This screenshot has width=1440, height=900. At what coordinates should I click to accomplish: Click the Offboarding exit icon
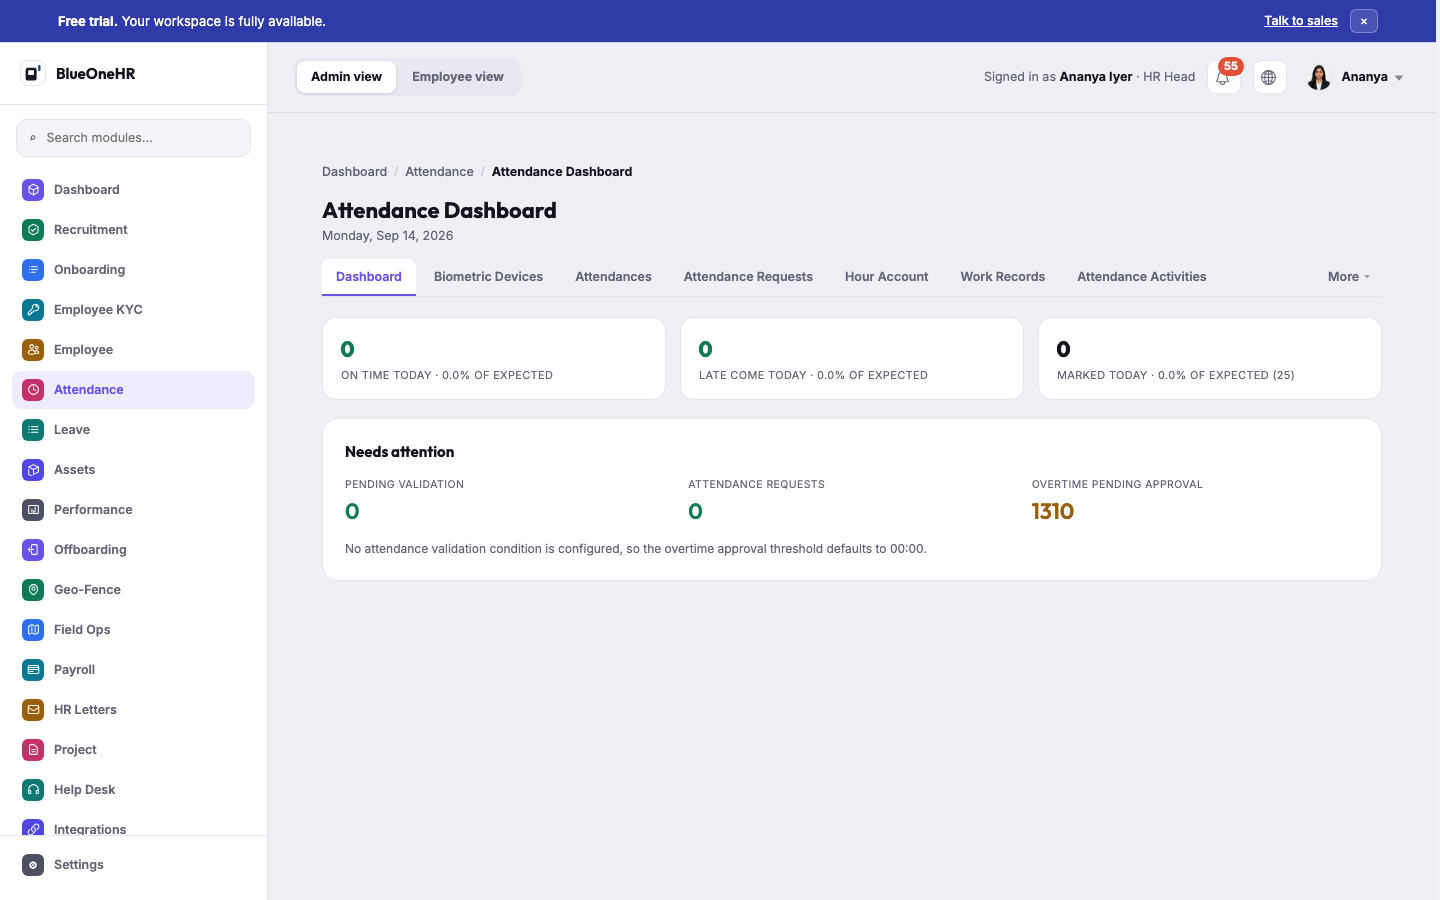33,549
